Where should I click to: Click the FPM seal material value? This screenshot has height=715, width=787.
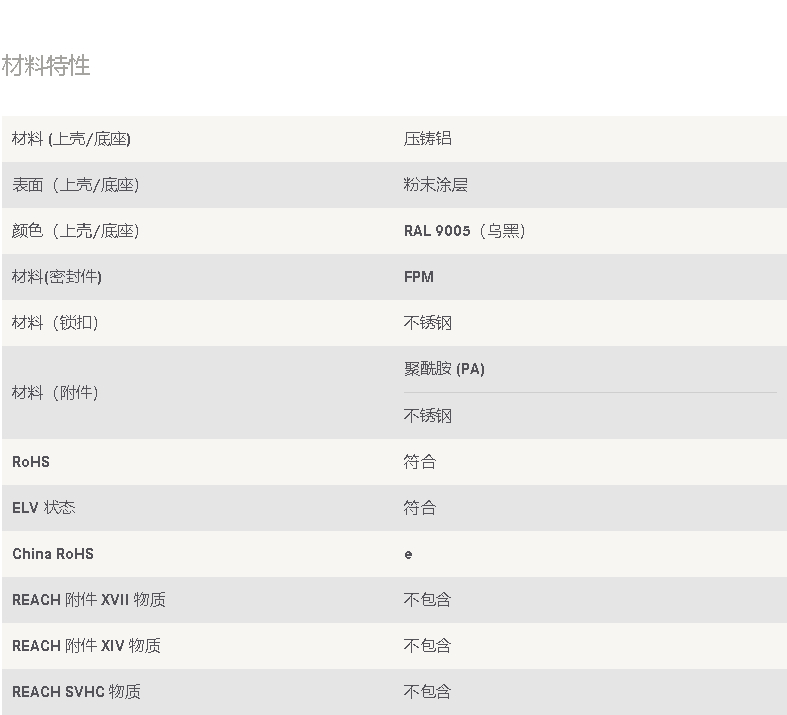pos(419,277)
